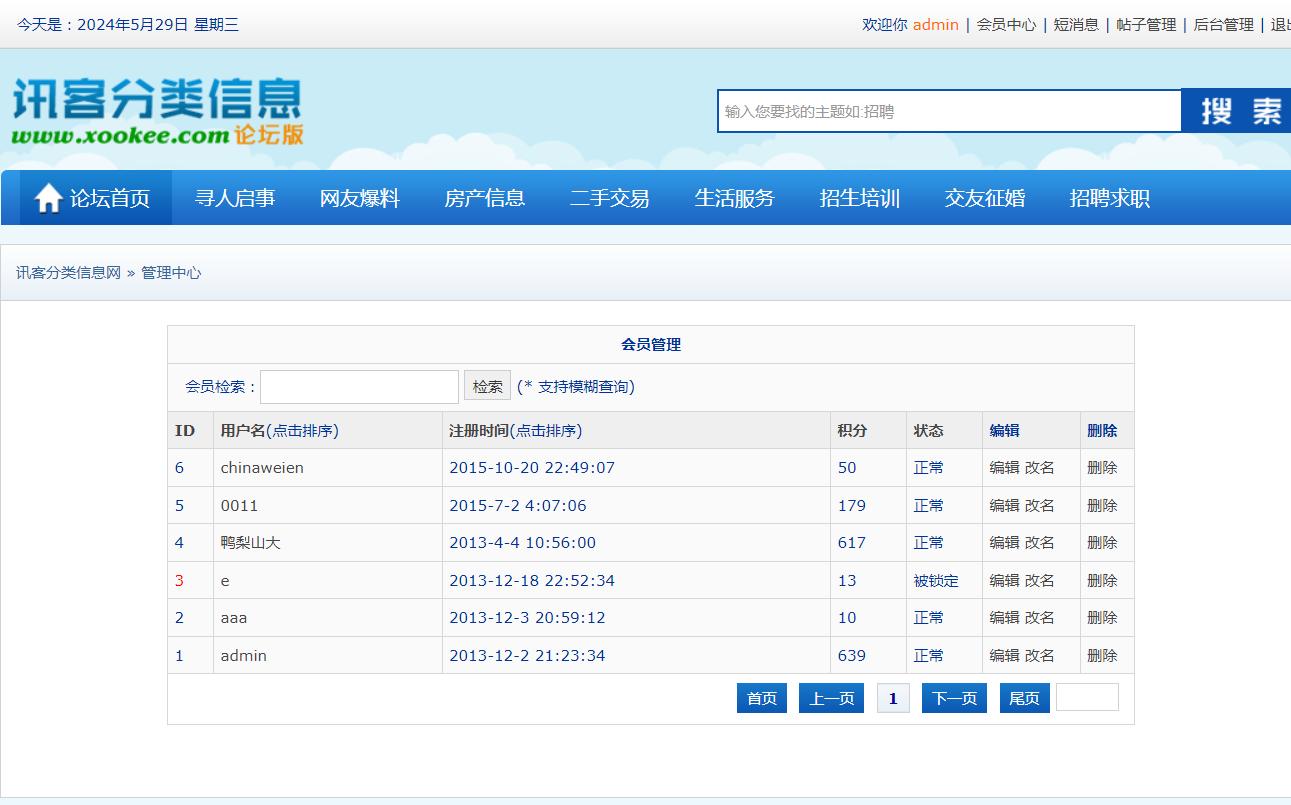
Task: Click 改名 in the locked user e row
Action: [x=1040, y=581]
